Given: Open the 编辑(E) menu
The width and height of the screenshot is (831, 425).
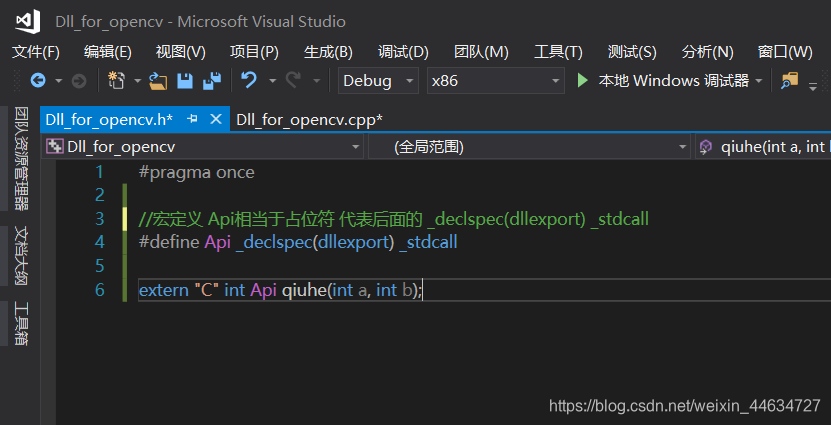Looking at the screenshot, I should [x=108, y=51].
